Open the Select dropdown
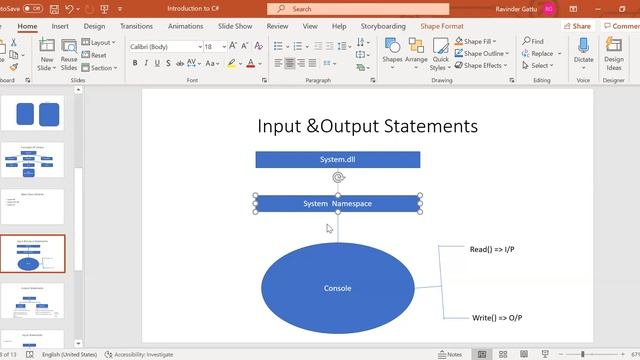The width and height of the screenshot is (640, 360). 538,65
